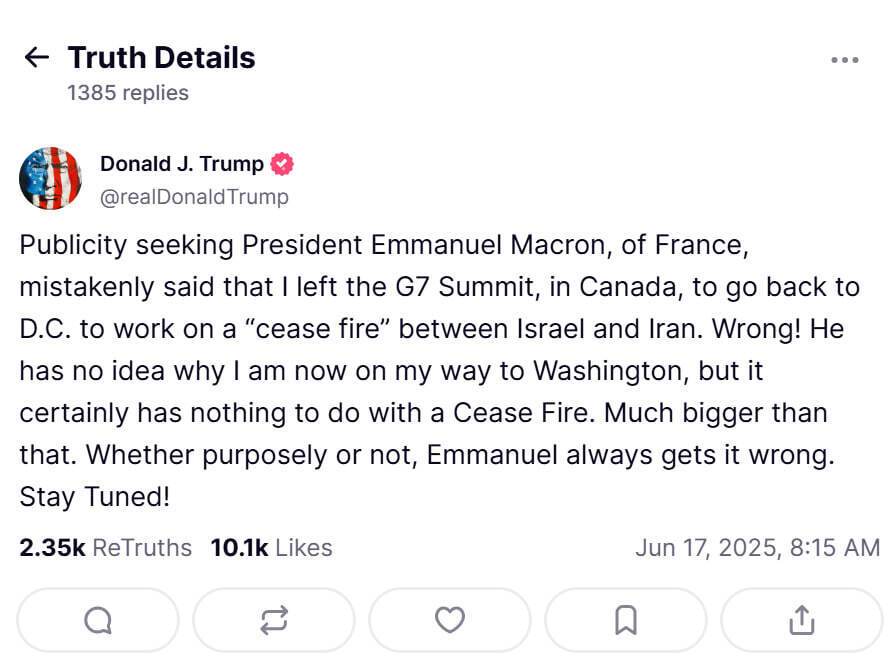Click the Truth Details page title
This screenshot has width=888, height=664.
pos(161,58)
